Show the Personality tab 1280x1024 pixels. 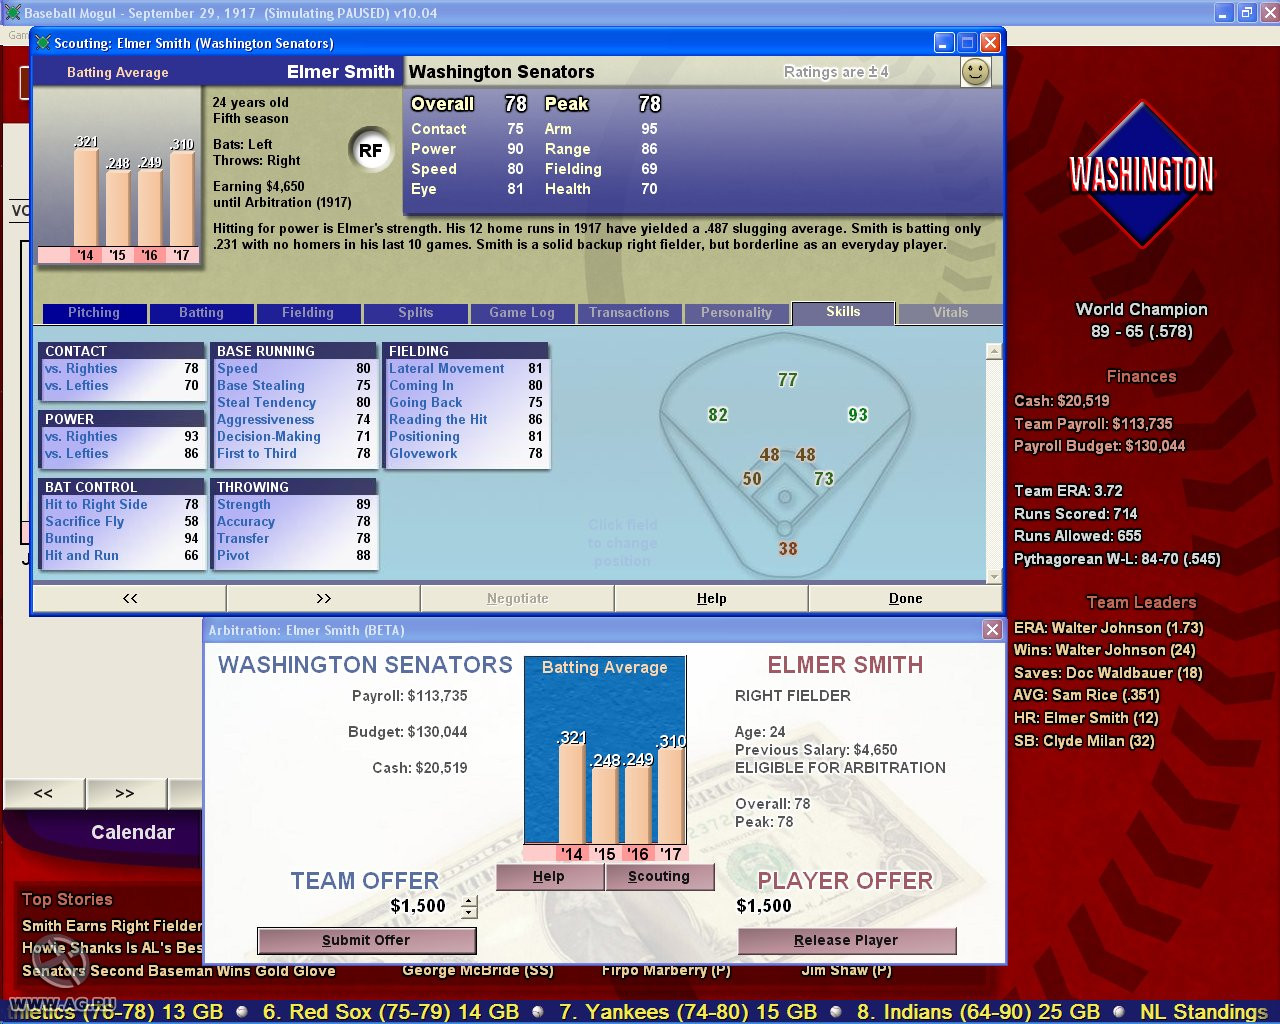point(737,313)
